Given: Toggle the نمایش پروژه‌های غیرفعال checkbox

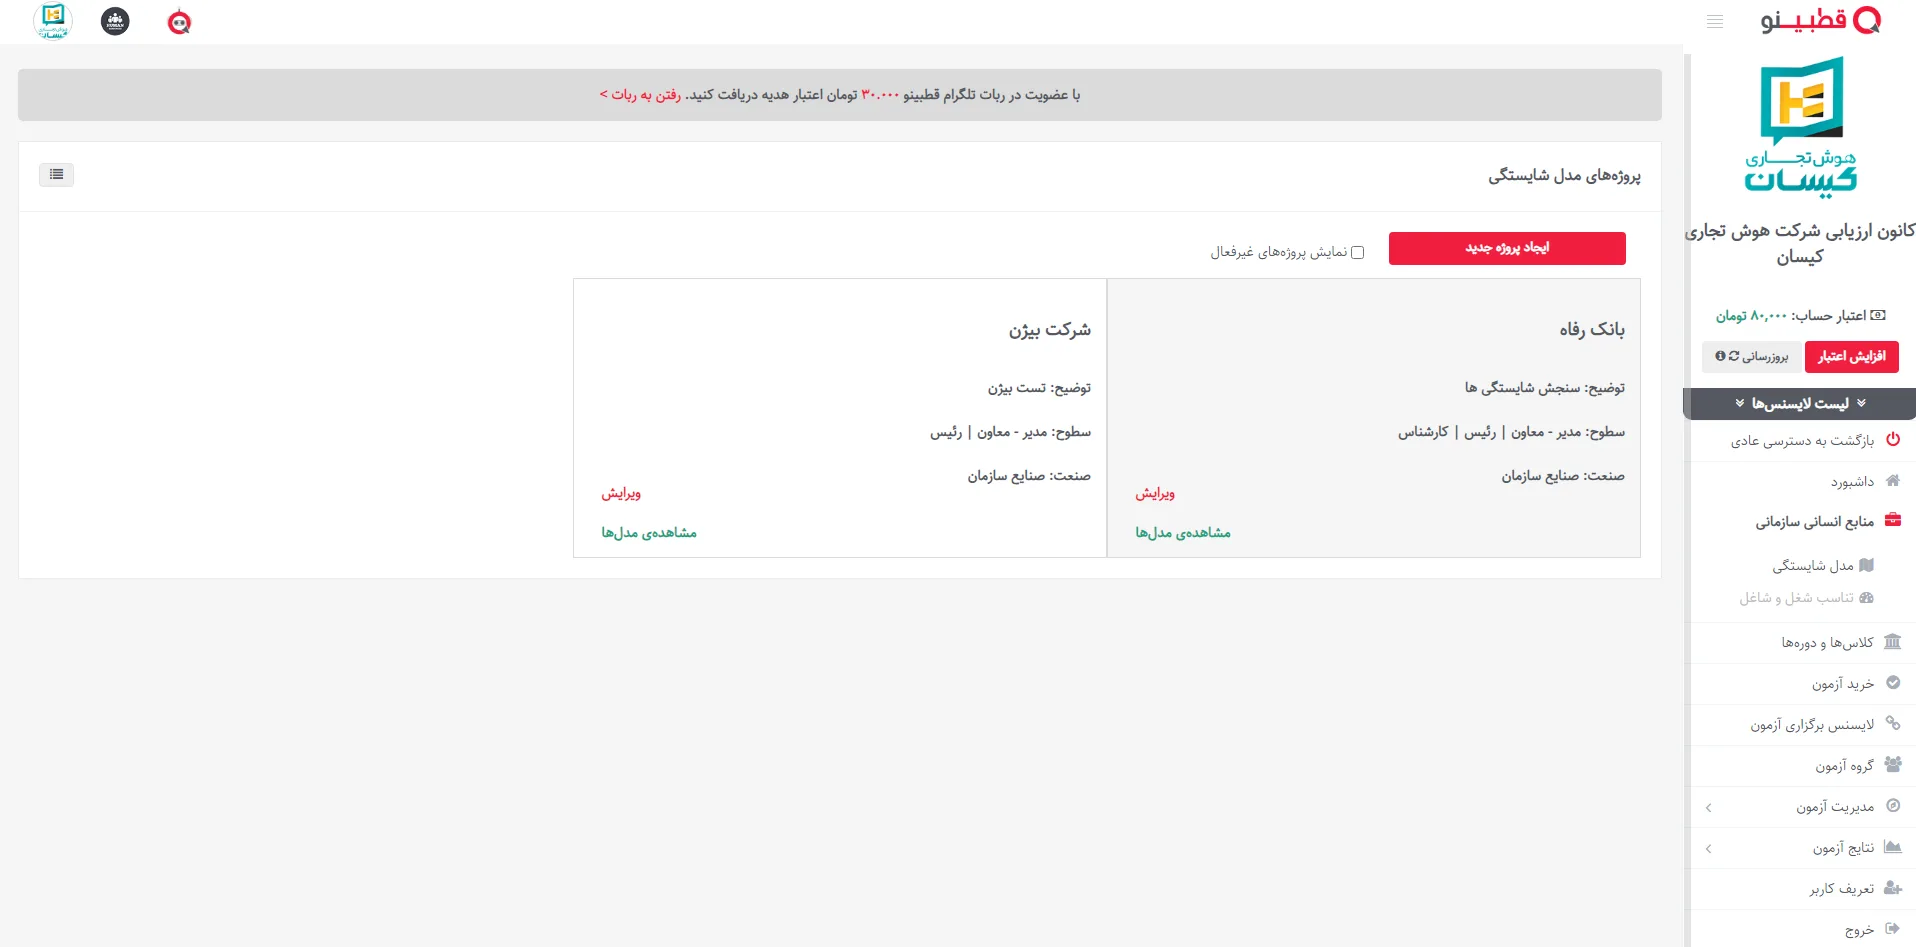Looking at the screenshot, I should coord(1357,252).
